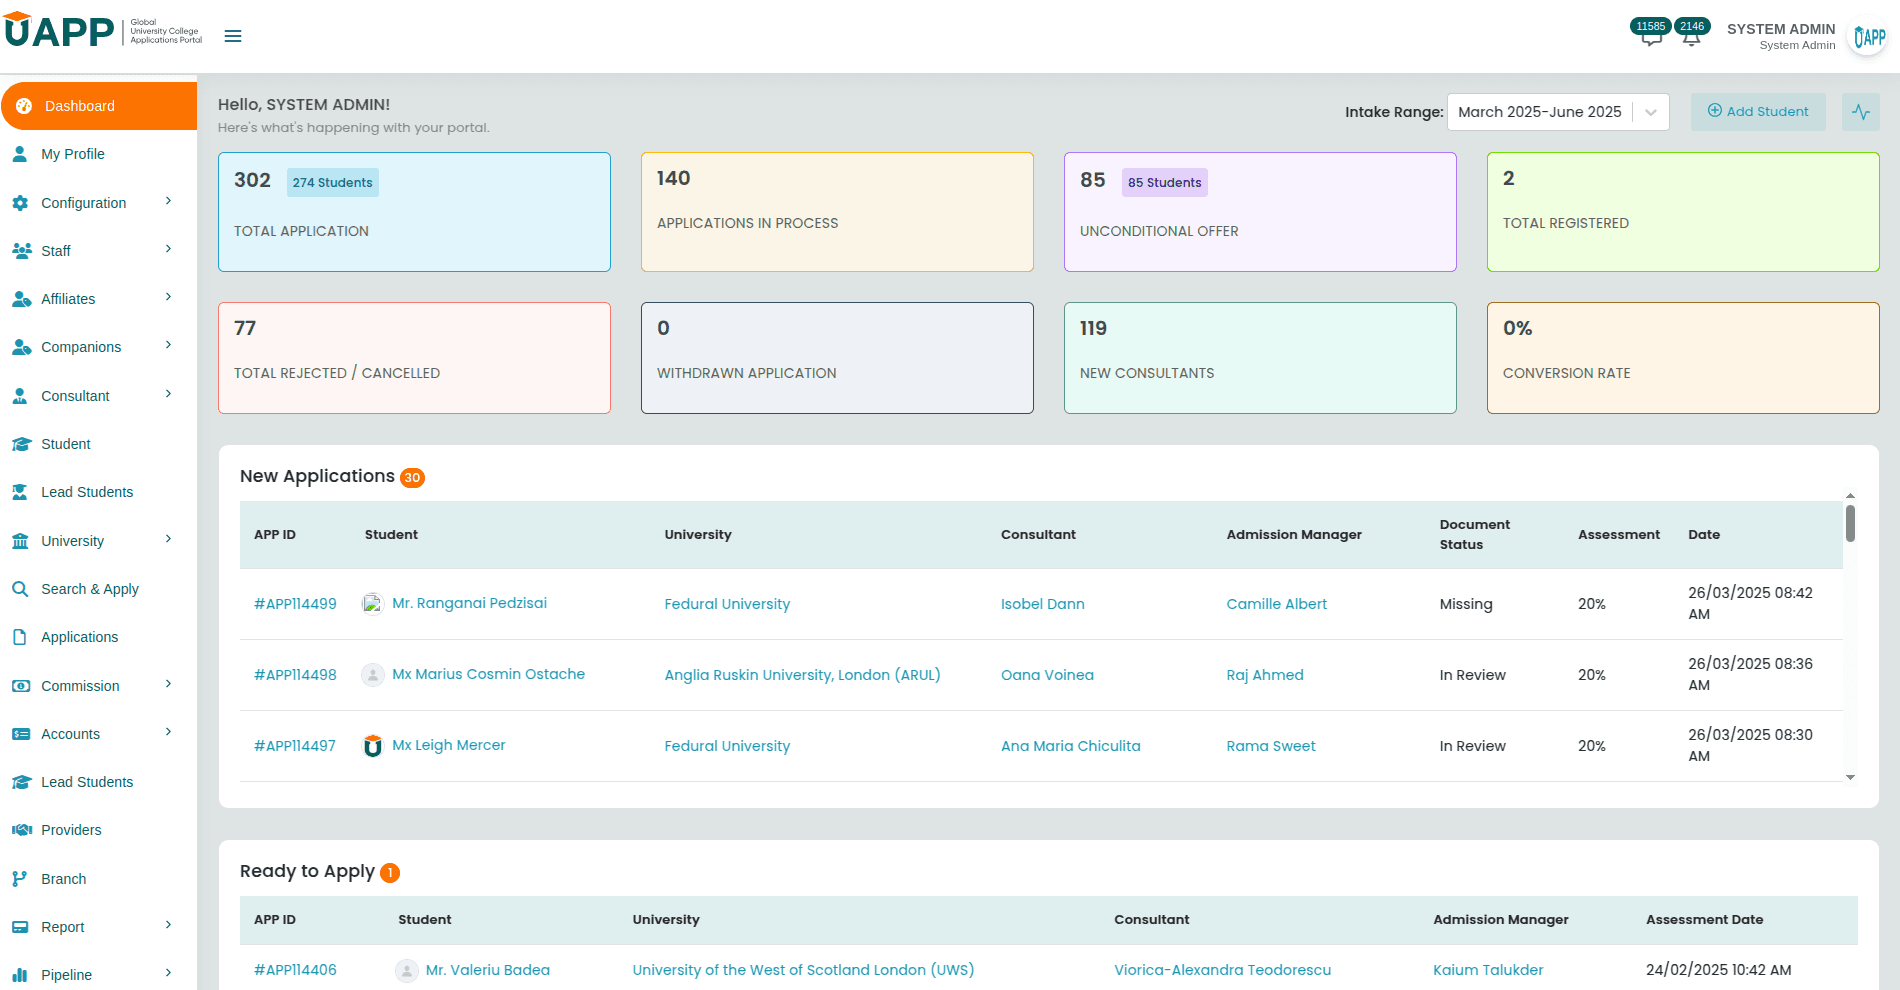Click the My Profile person icon
Viewport: 1900px width, 990px height.
20,154
